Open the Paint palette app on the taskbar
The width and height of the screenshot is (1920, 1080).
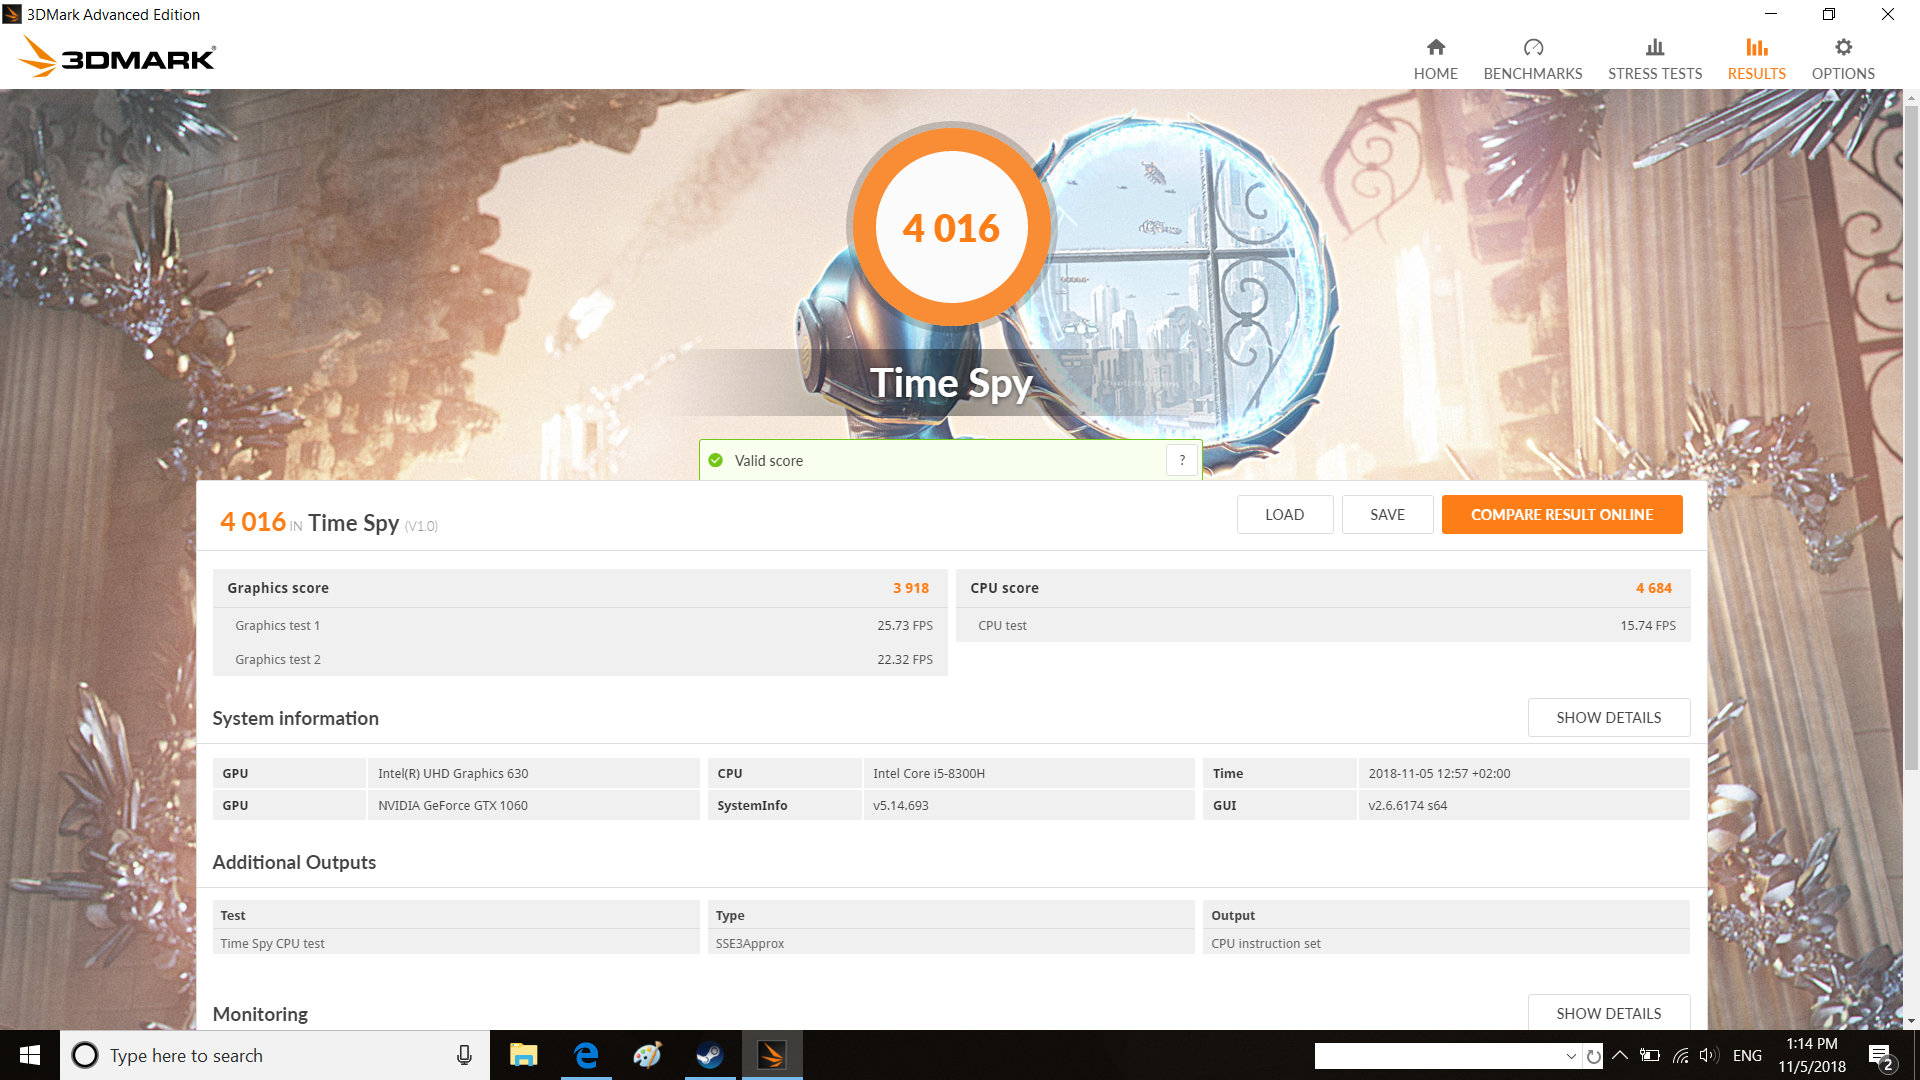tap(647, 1055)
